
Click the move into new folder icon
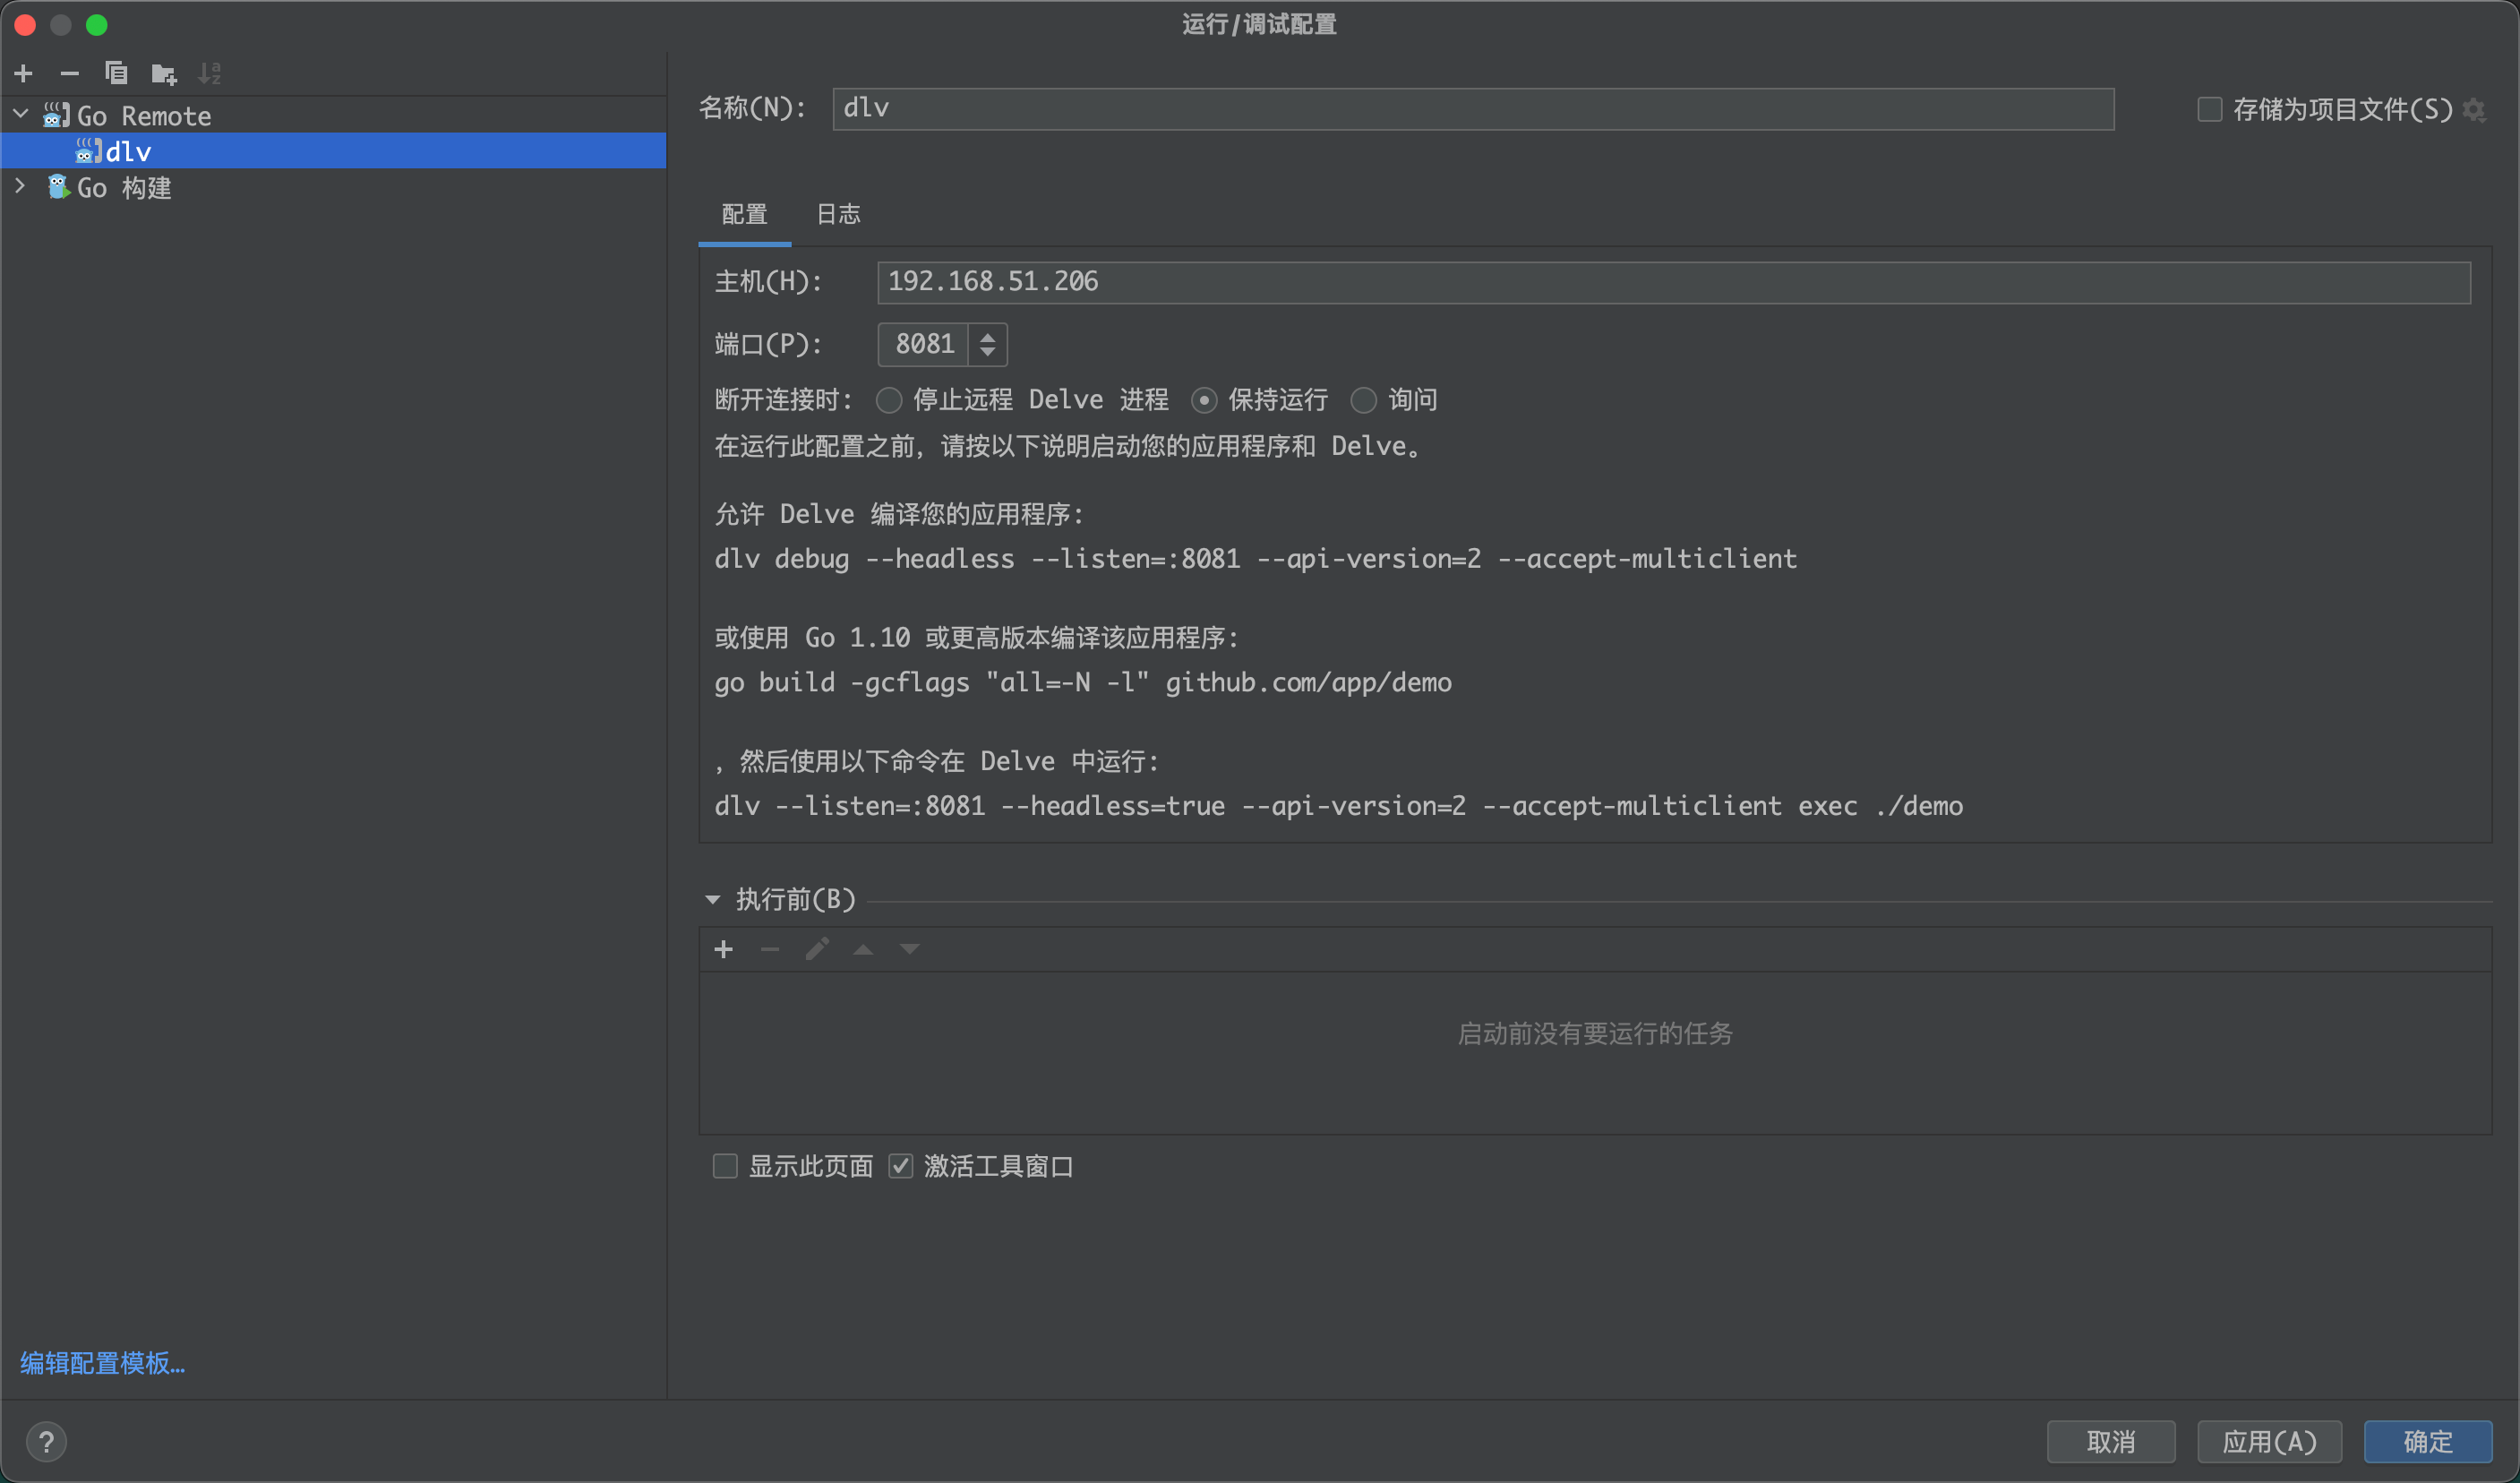(163, 73)
